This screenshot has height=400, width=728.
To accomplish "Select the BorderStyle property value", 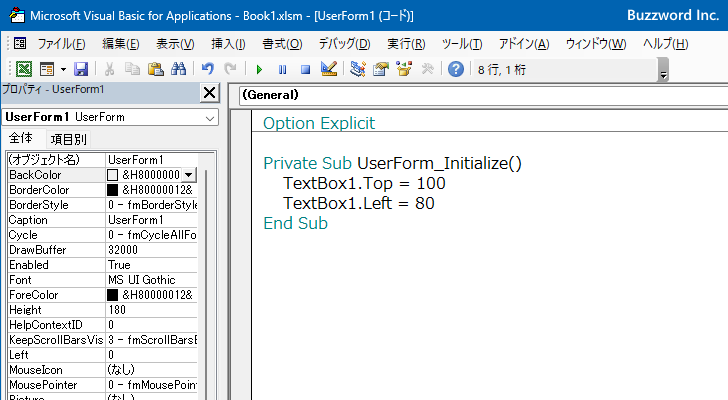I will click(151, 205).
